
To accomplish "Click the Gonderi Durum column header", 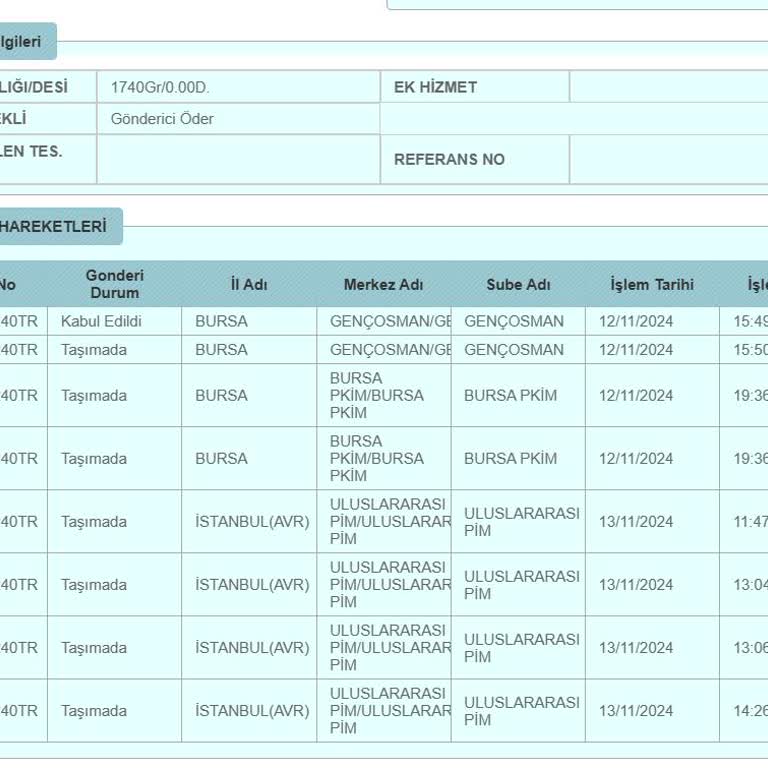I will pos(114,284).
